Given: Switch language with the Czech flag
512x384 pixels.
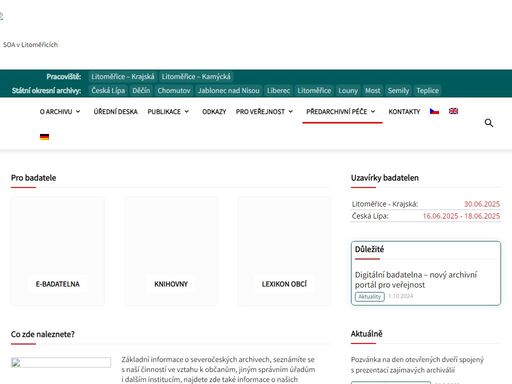Looking at the screenshot, I should click(x=434, y=111).
